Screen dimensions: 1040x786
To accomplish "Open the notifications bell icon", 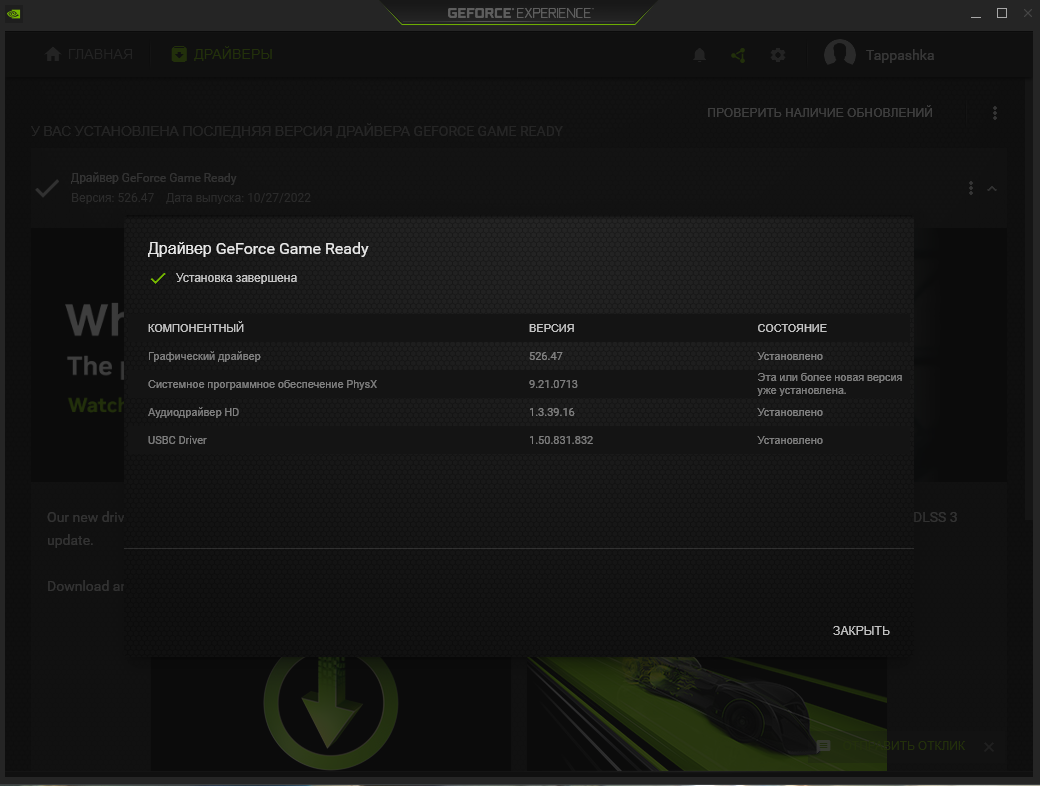I will [699, 55].
